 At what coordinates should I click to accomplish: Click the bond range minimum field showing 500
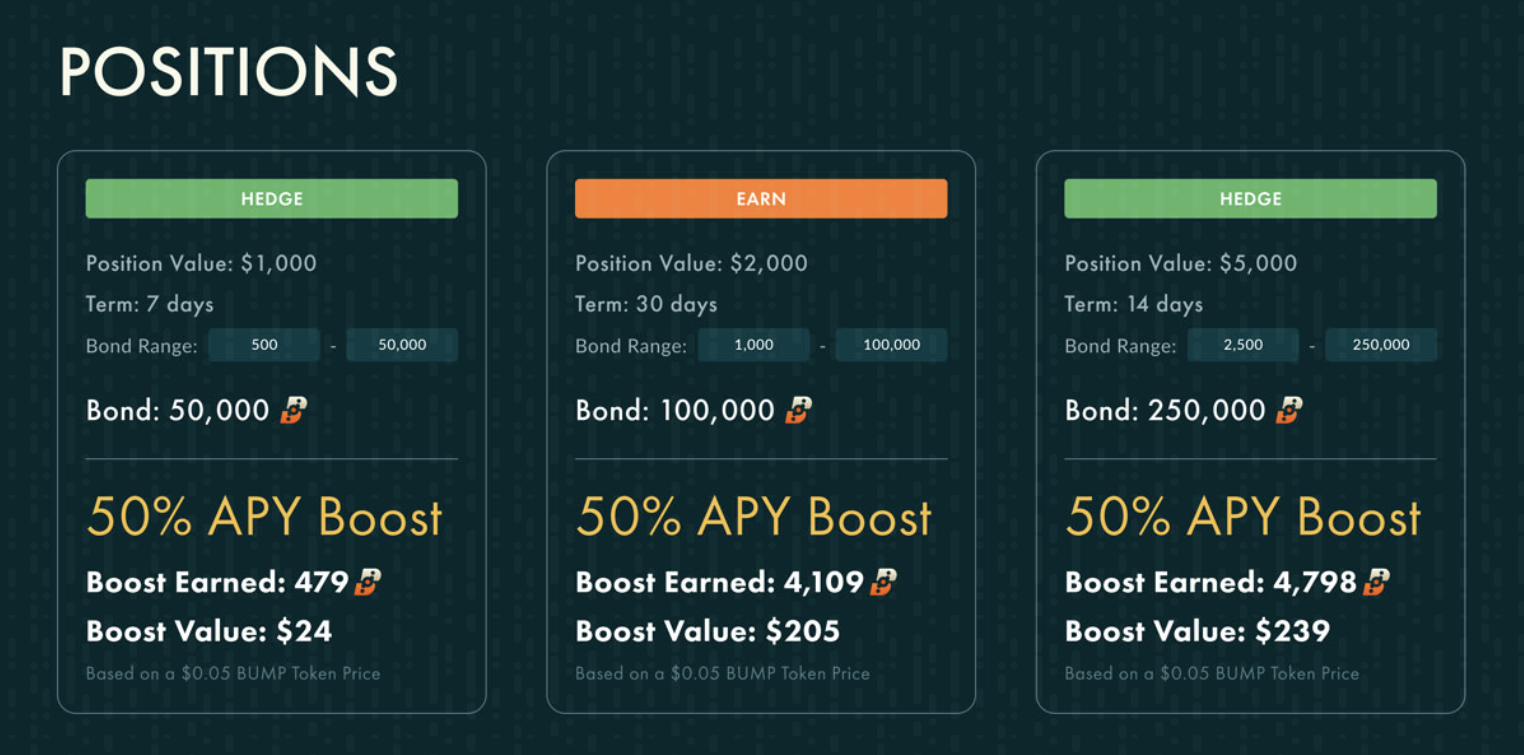pyautogui.click(x=265, y=345)
